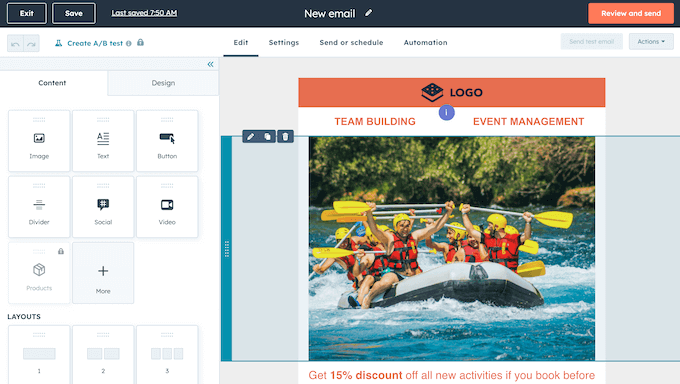
Task: Open the Settings tab
Action: pyautogui.click(x=284, y=43)
